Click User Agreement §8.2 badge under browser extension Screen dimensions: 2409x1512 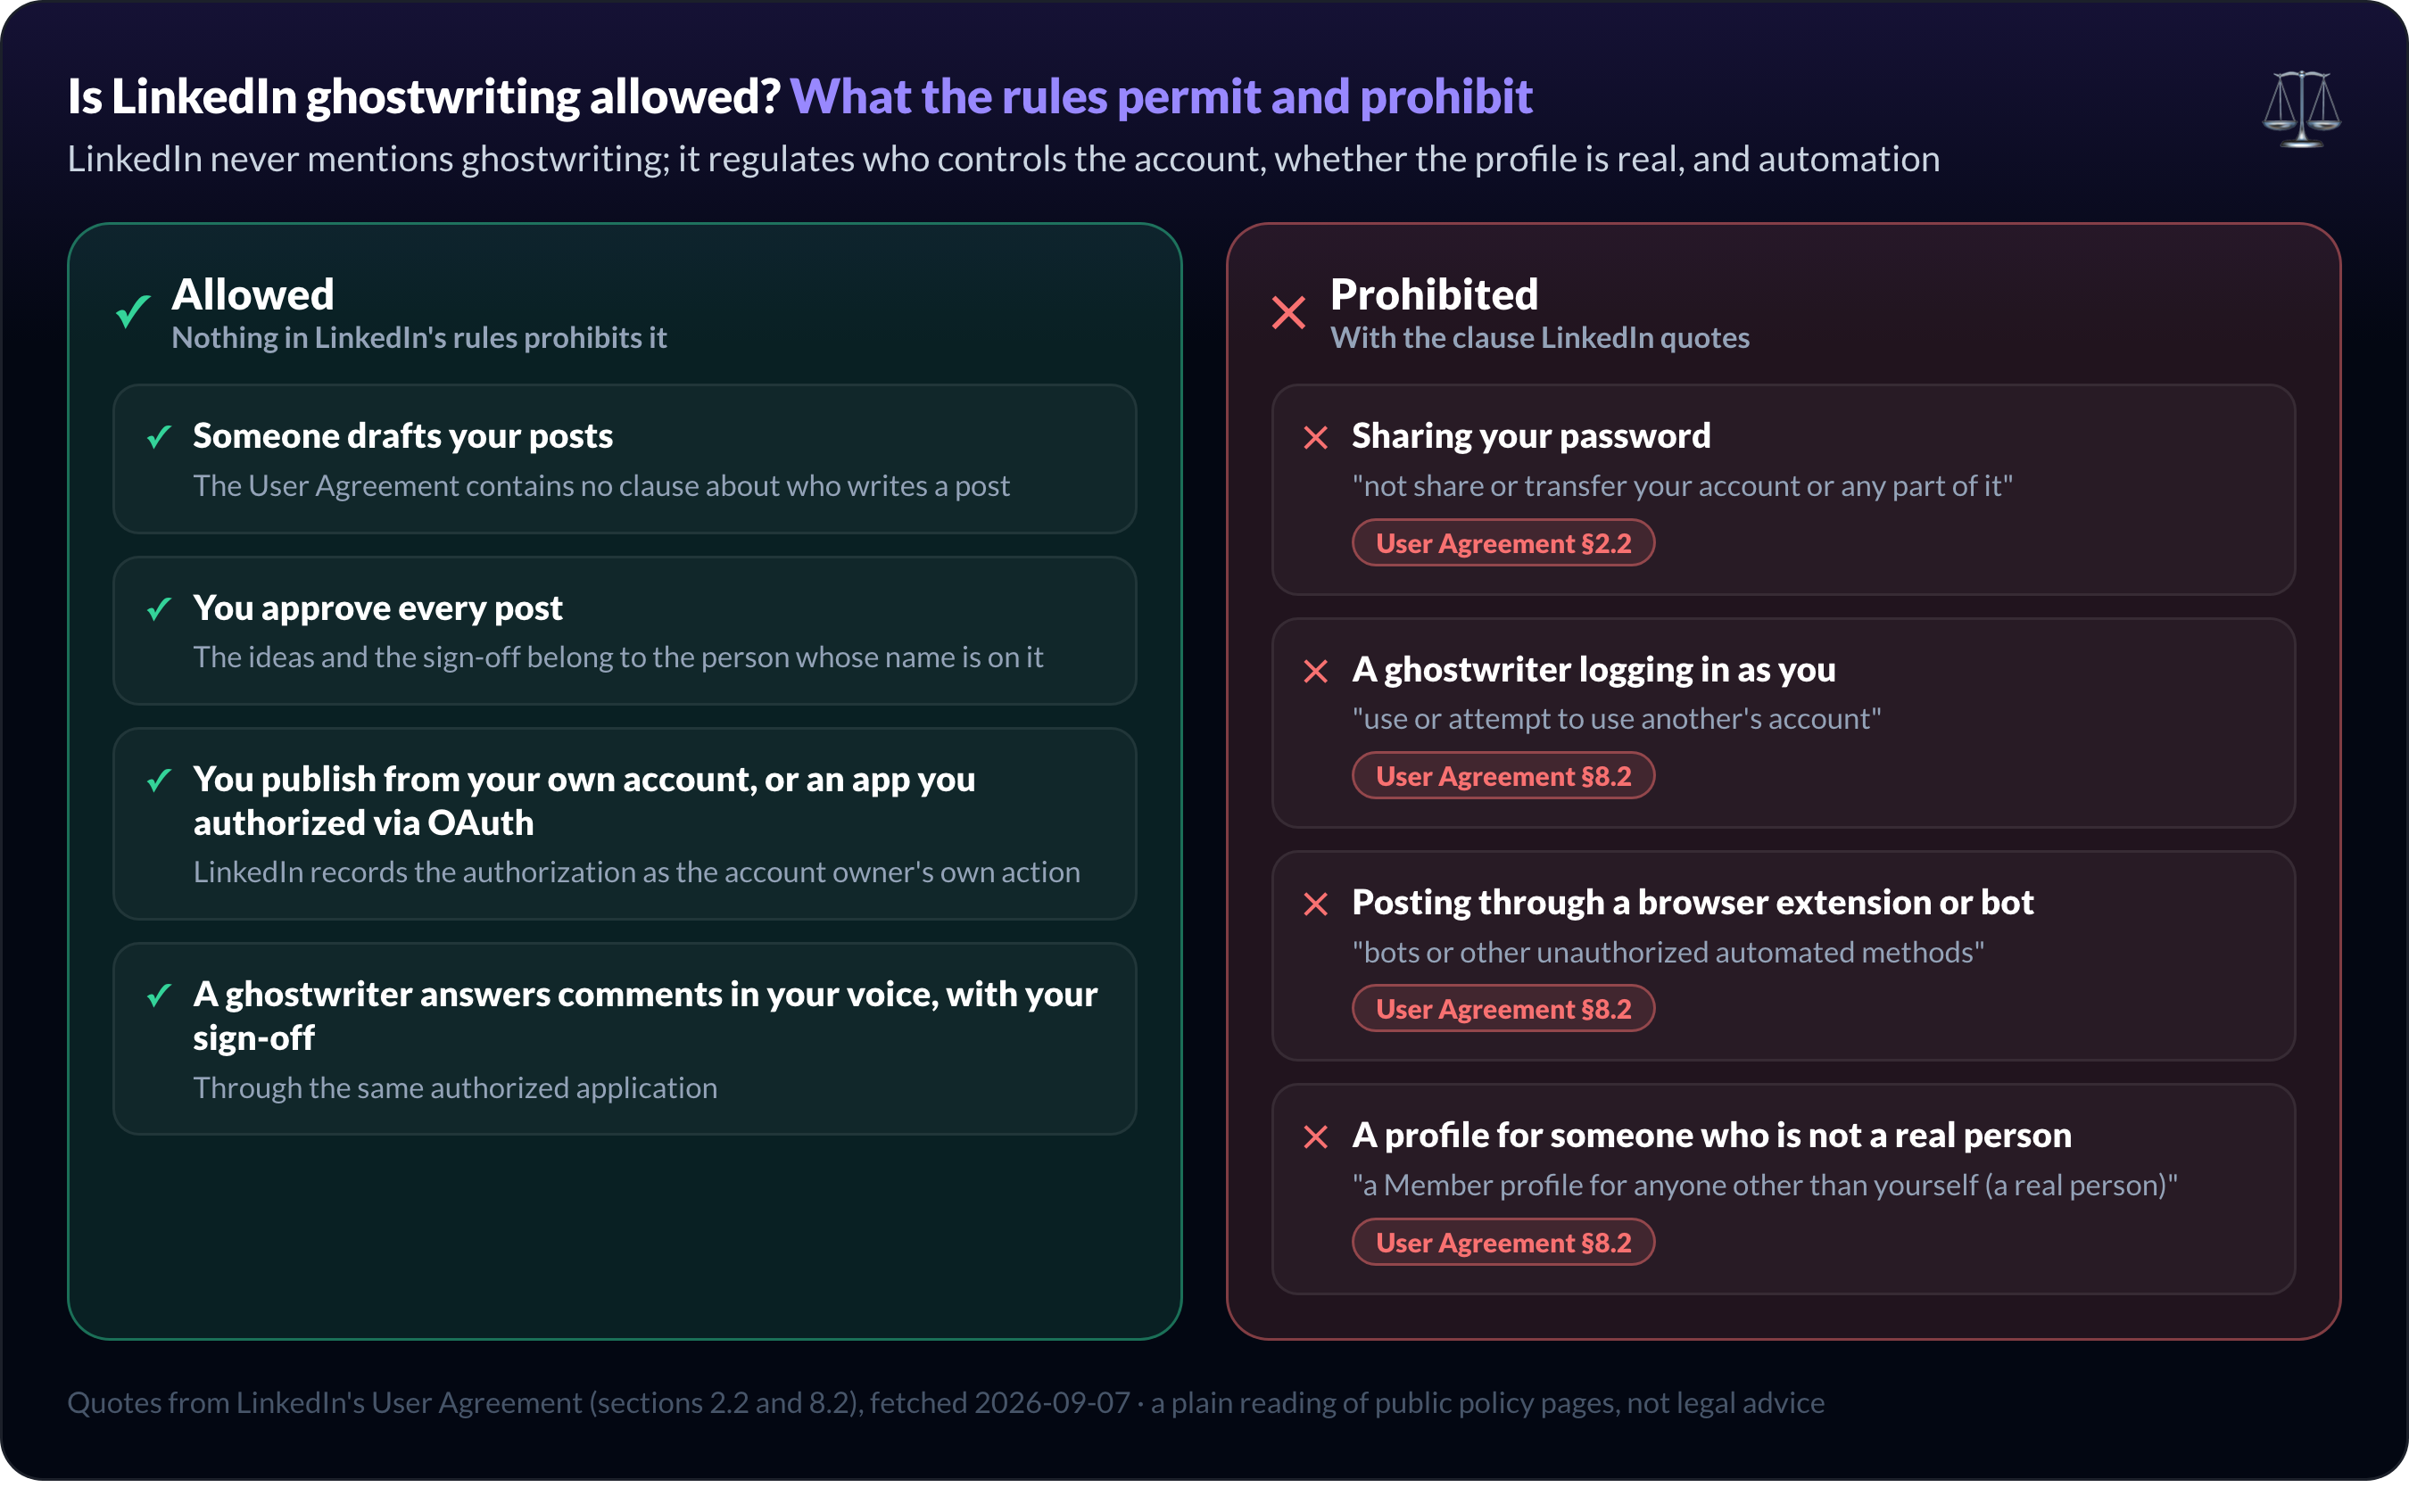1503,1009
